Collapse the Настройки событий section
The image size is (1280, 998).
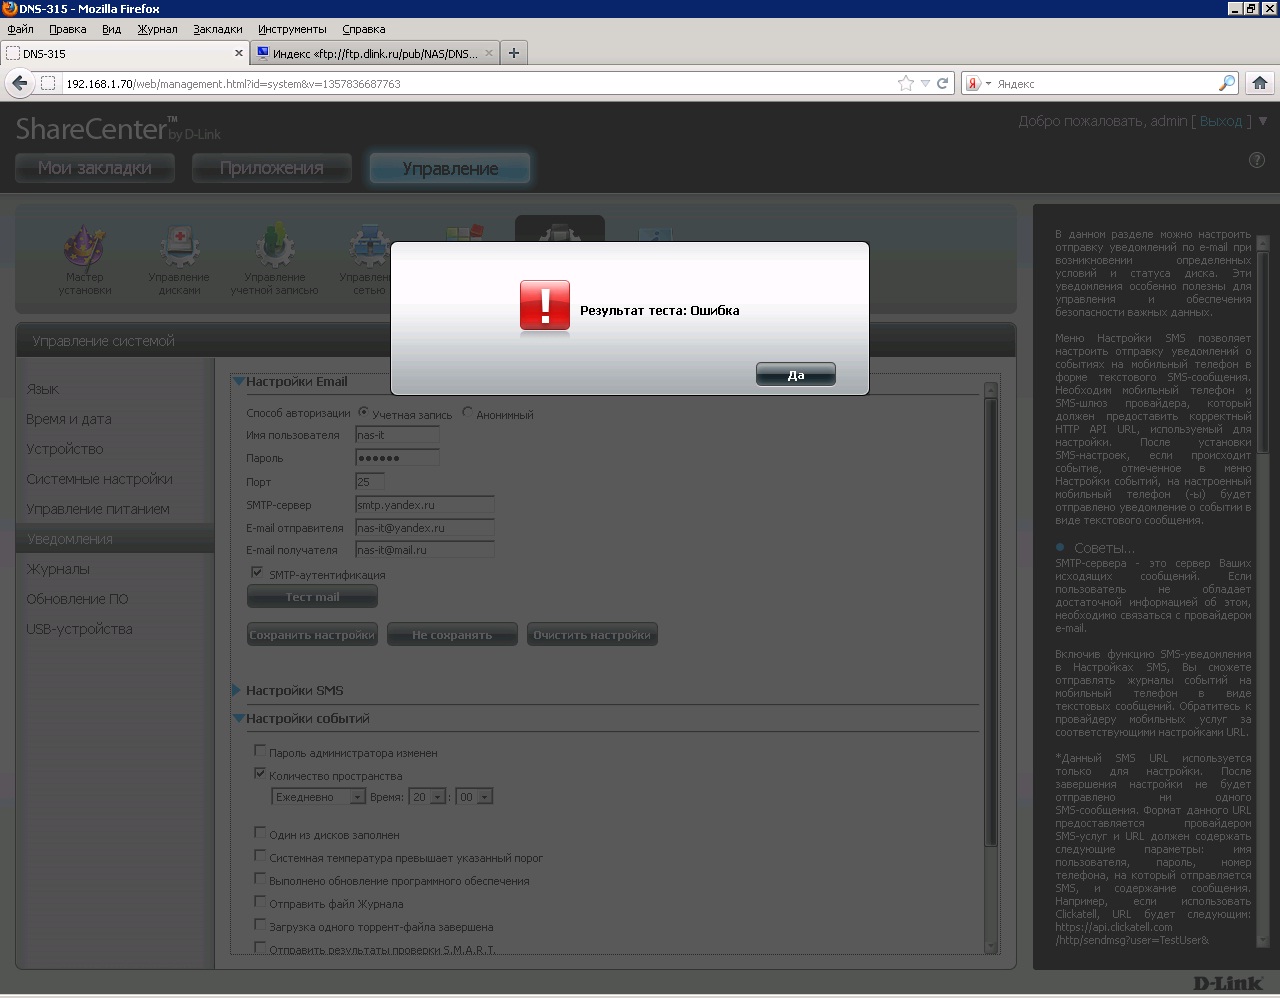[238, 718]
